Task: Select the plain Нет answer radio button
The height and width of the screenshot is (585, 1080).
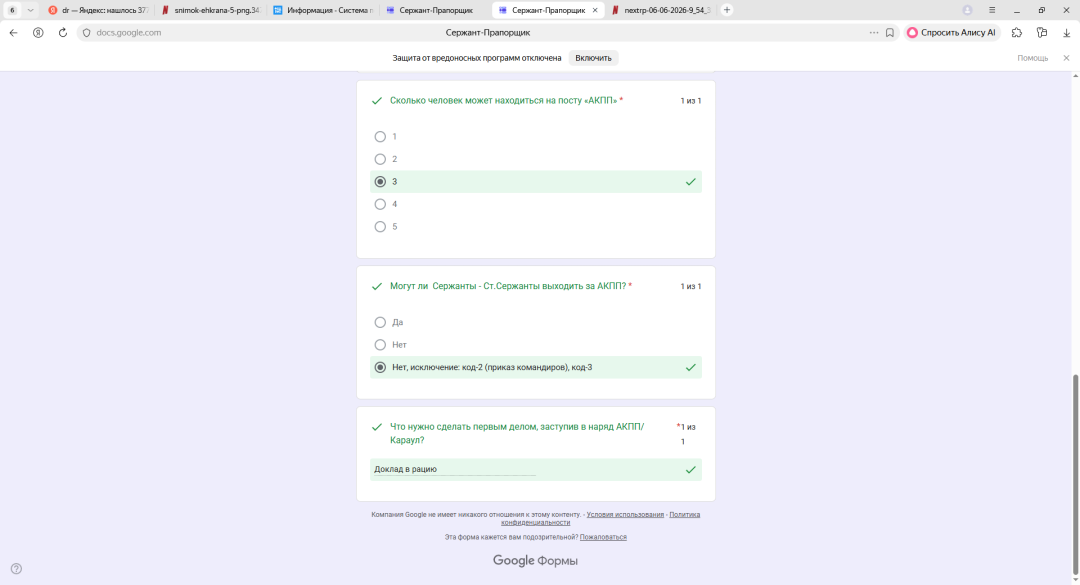Action: (x=380, y=345)
